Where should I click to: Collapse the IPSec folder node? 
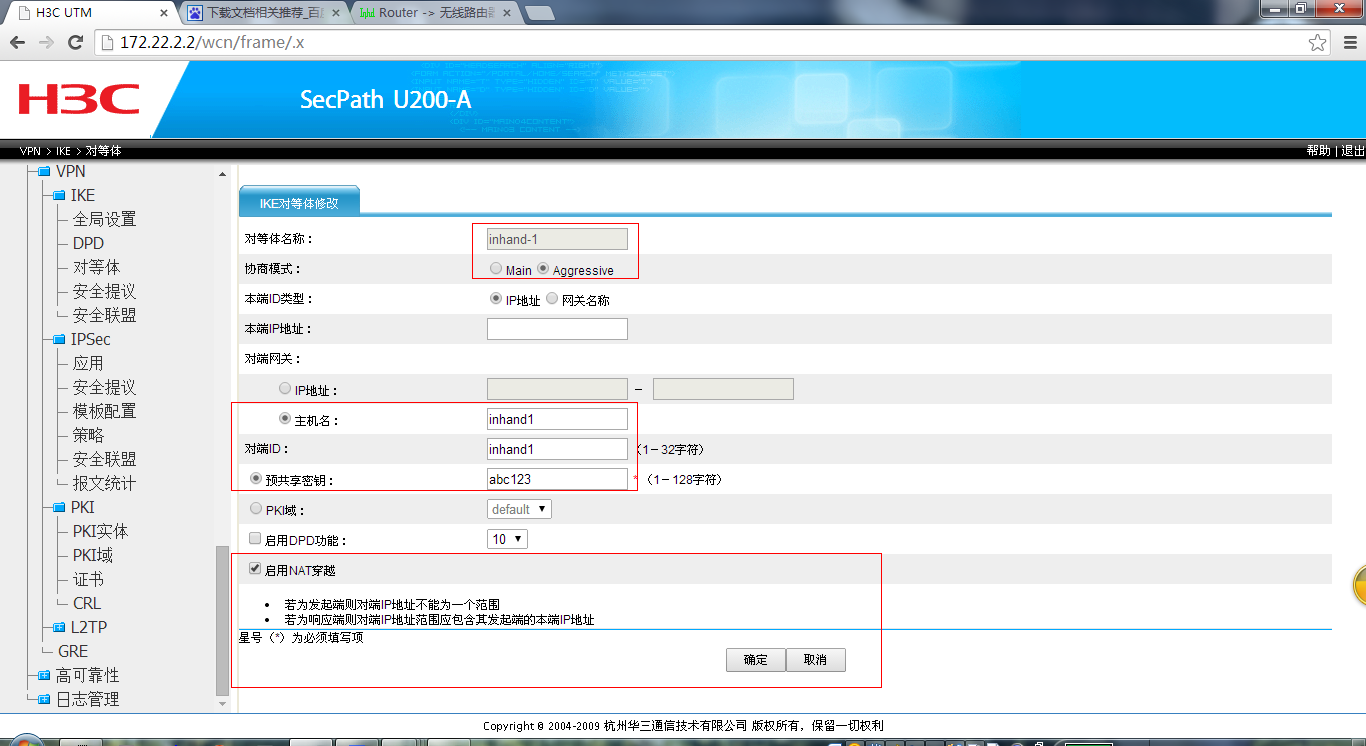tap(59, 339)
